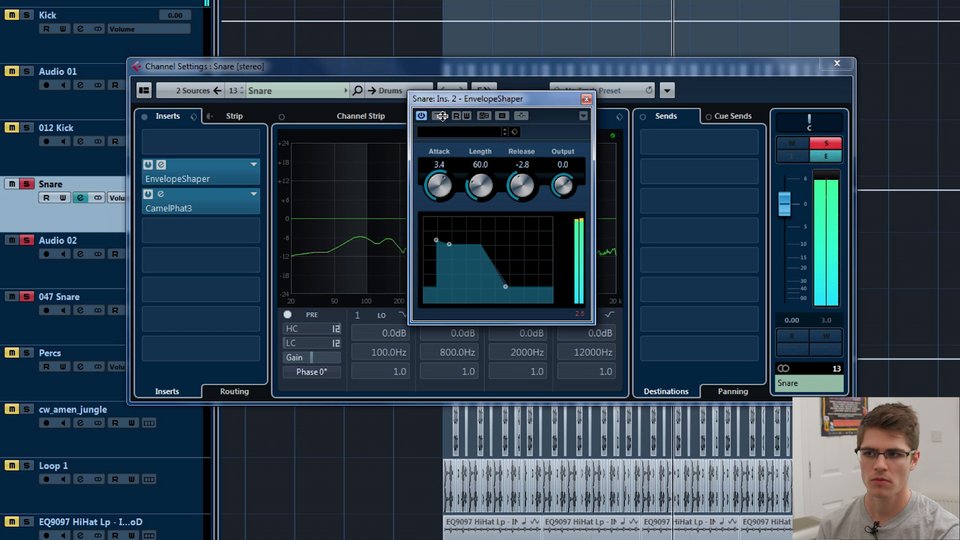Mute the Kick track
Screen dimensions: 960x540
pos(12,15)
